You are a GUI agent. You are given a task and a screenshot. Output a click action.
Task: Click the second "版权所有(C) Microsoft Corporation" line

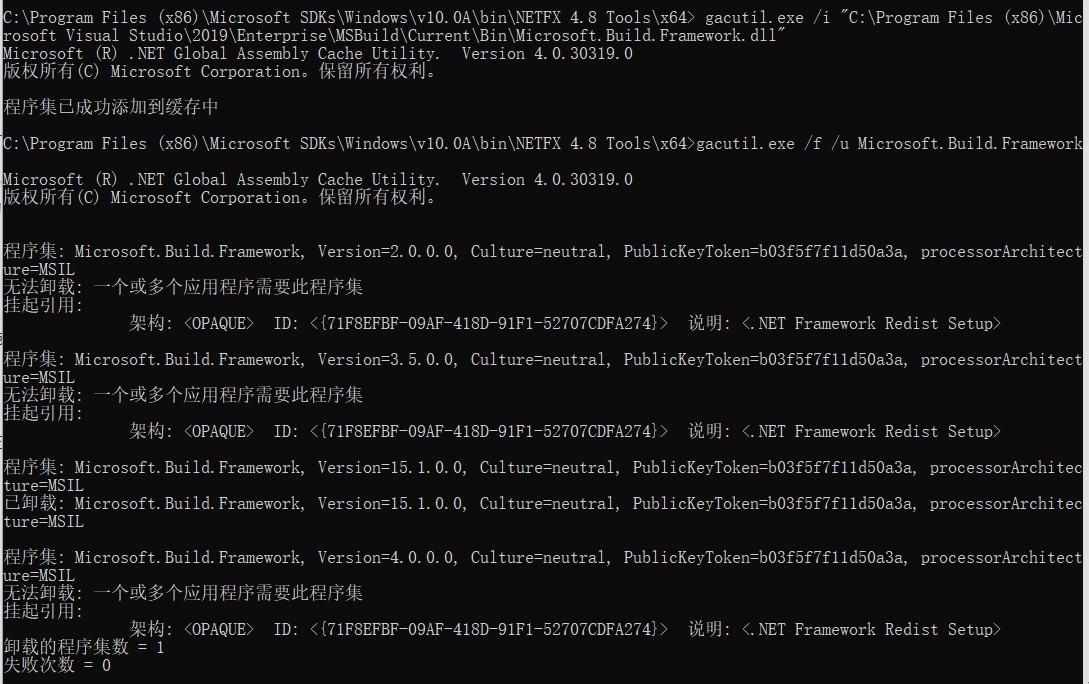[220, 198]
